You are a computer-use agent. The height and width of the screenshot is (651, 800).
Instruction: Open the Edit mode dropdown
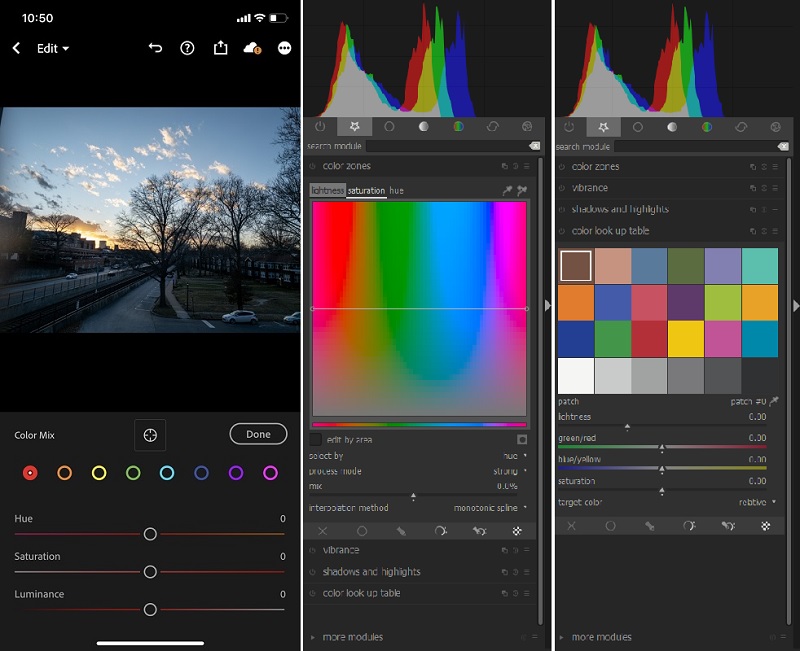pyautogui.click(x=53, y=48)
